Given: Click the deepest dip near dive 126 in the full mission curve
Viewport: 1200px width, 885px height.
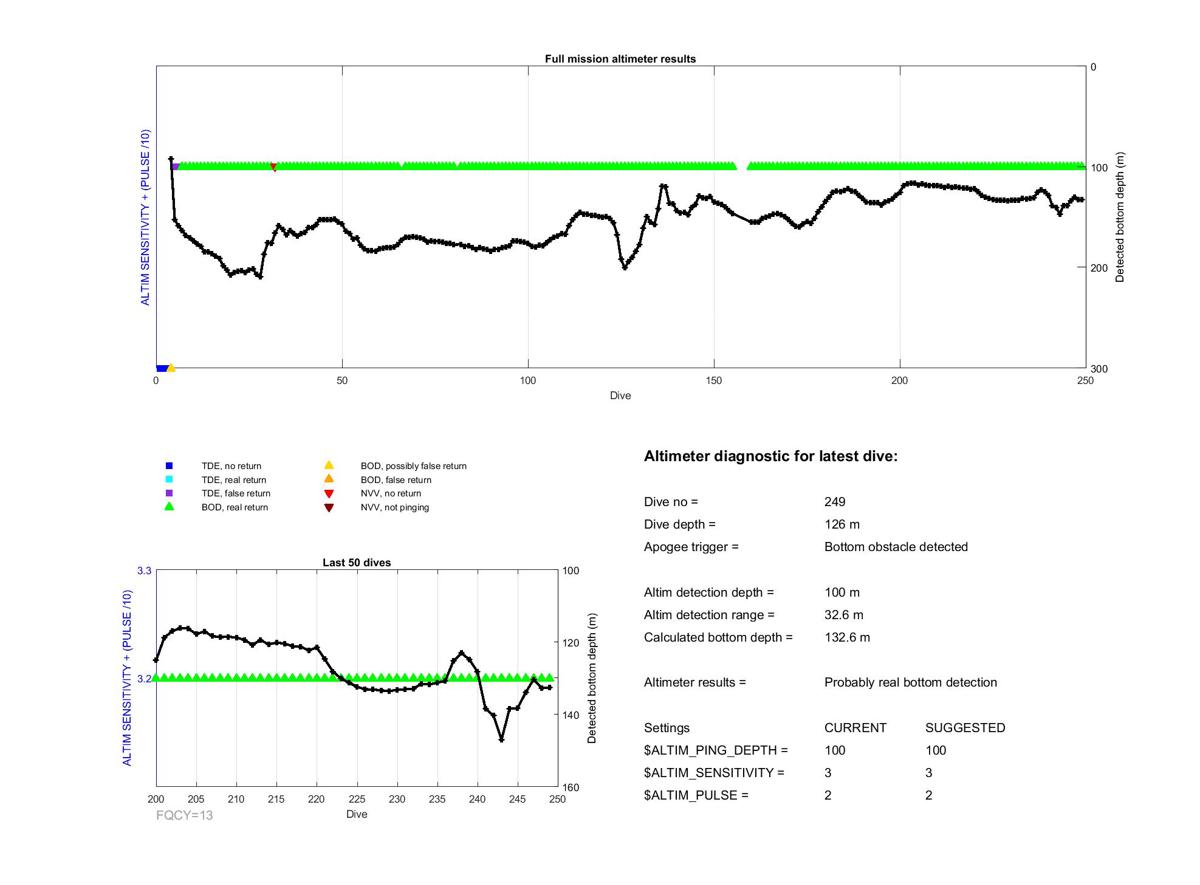Looking at the screenshot, I should click(625, 267).
